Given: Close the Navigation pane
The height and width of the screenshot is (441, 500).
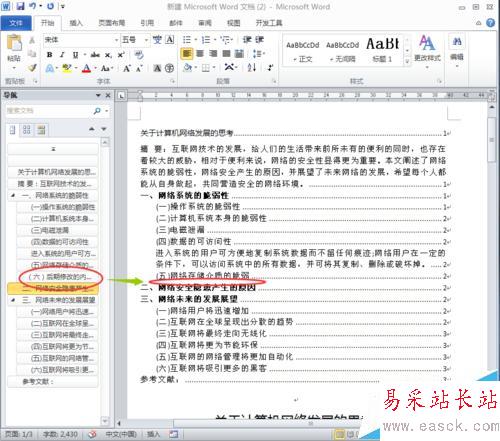Looking at the screenshot, I should [x=108, y=95].
